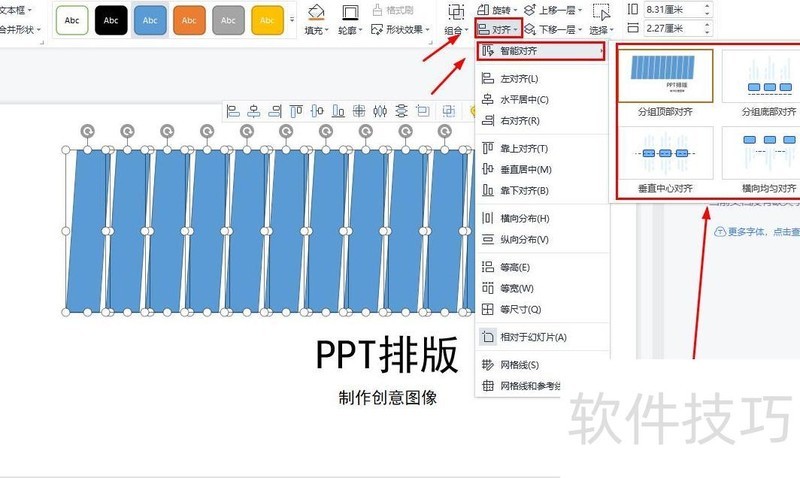Click the outline (轮廓) icon
The height and width of the screenshot is (478, 800).
click(350, 12)
